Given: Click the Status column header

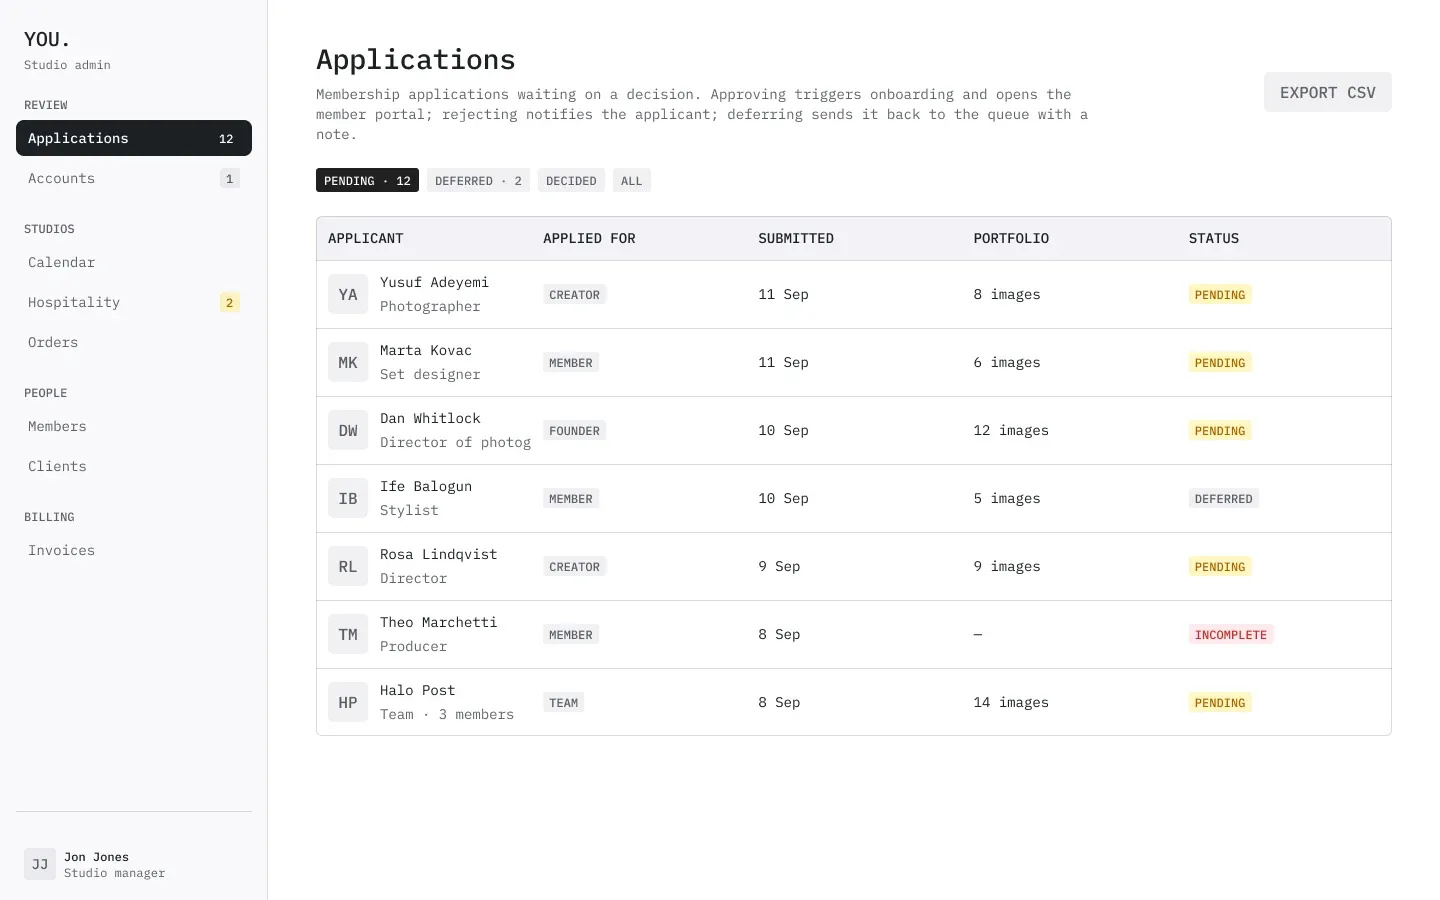Looking at the screenshot, I should (x=1214, y=239).
